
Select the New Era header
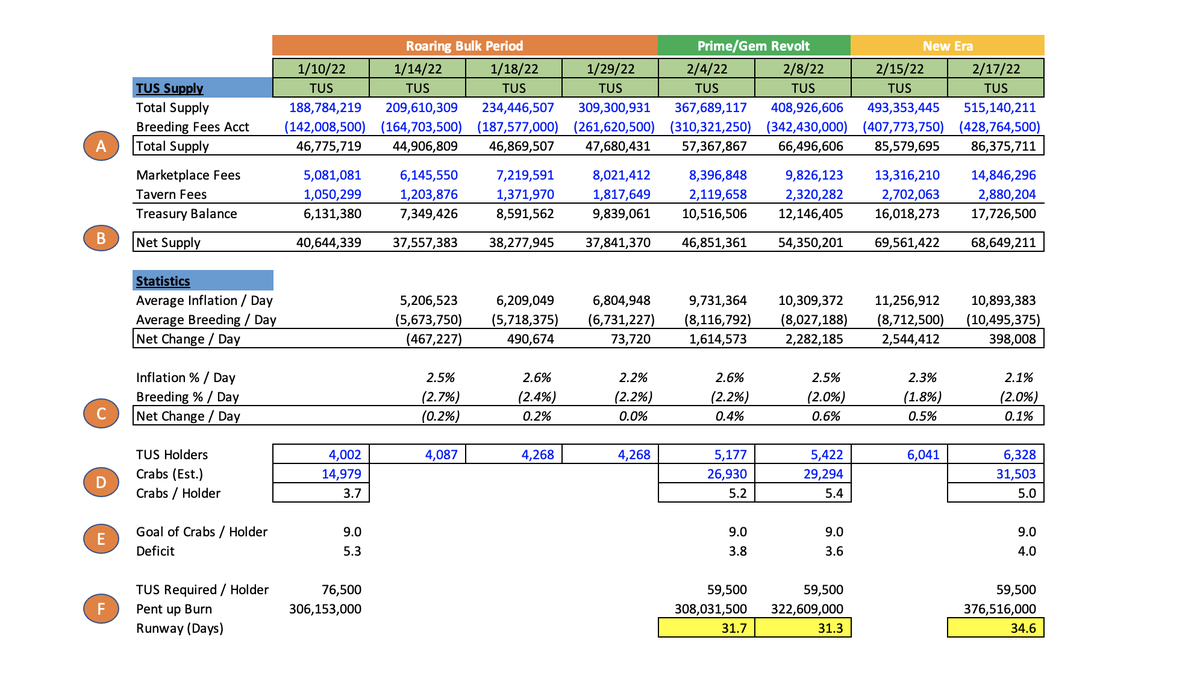948,46
